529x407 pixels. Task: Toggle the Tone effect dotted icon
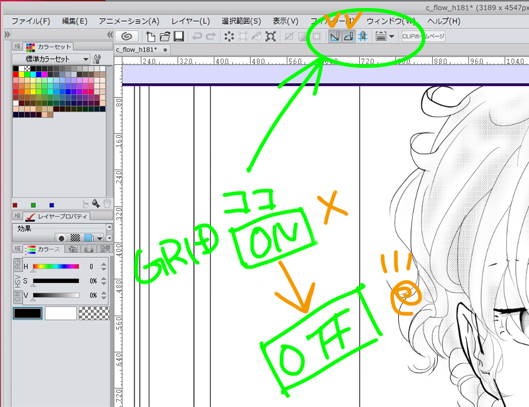pyautogui.click(x=75, y=238)
